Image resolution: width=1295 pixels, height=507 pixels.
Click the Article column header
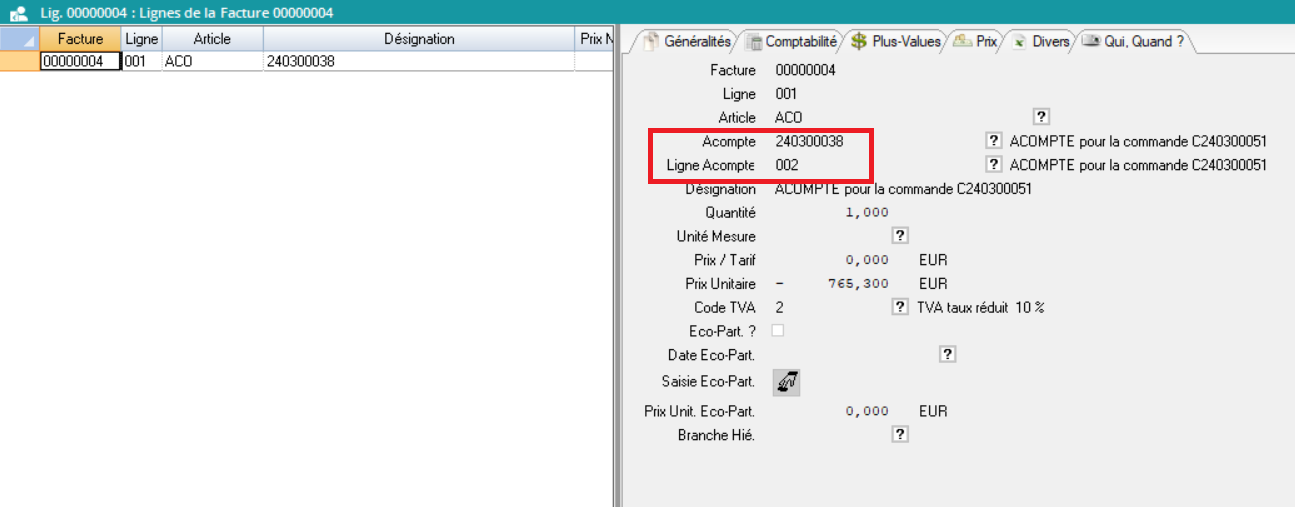[212, 39]
